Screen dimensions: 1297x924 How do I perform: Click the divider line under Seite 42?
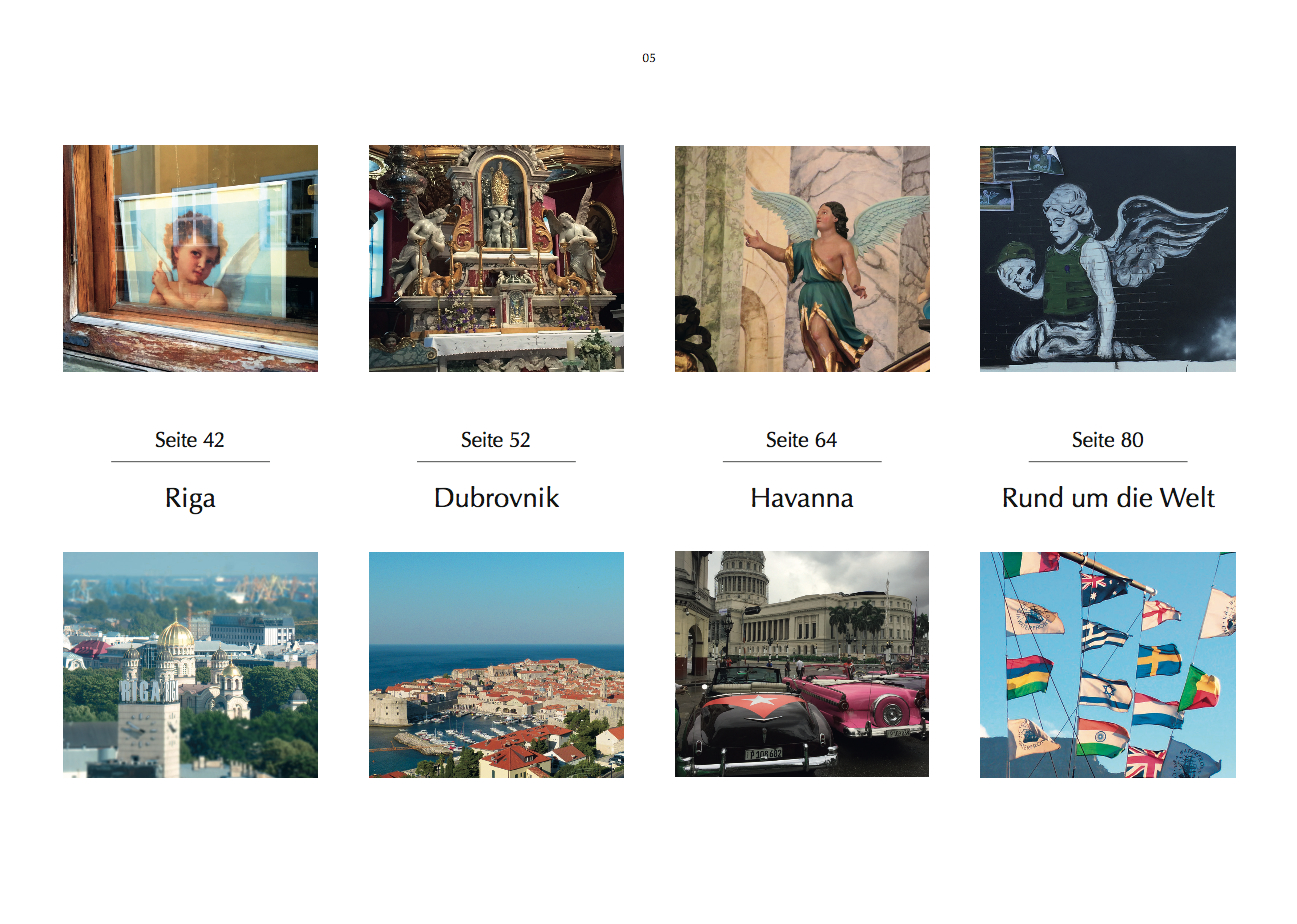click(x=190, y=462)
